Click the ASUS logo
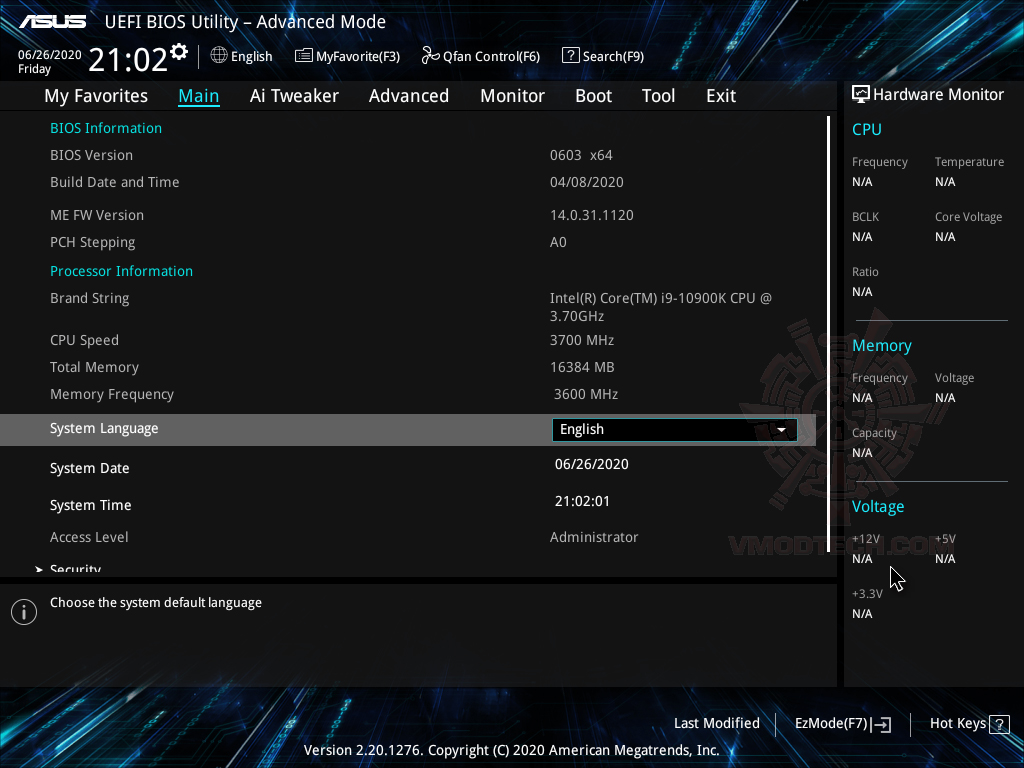This screenshot has height=768, width=1024. pyautogui.click(x=52, y=22)
